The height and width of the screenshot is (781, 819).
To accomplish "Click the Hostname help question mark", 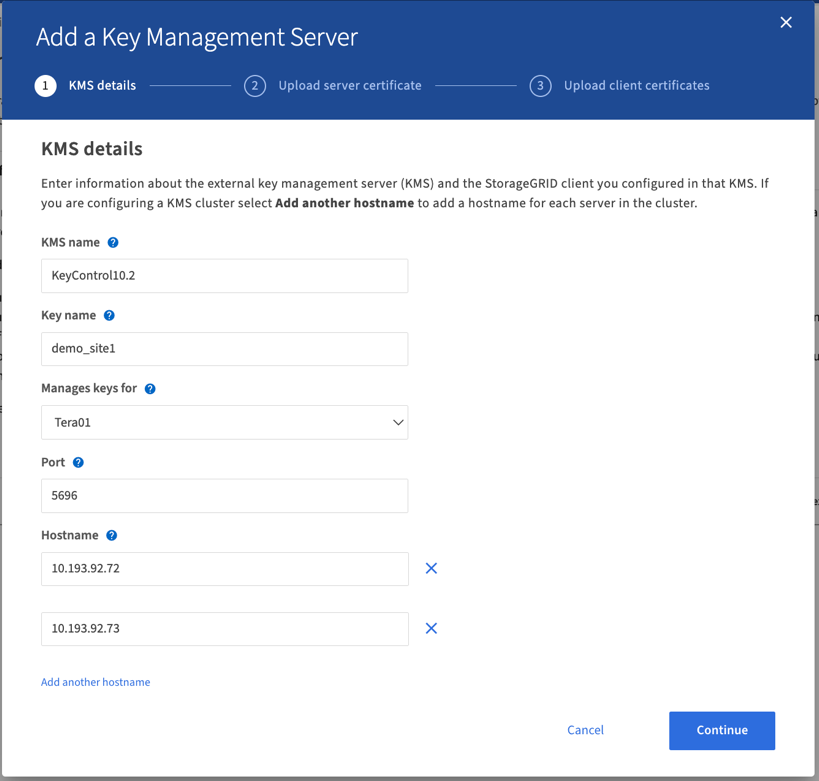I will coord(111,536).
